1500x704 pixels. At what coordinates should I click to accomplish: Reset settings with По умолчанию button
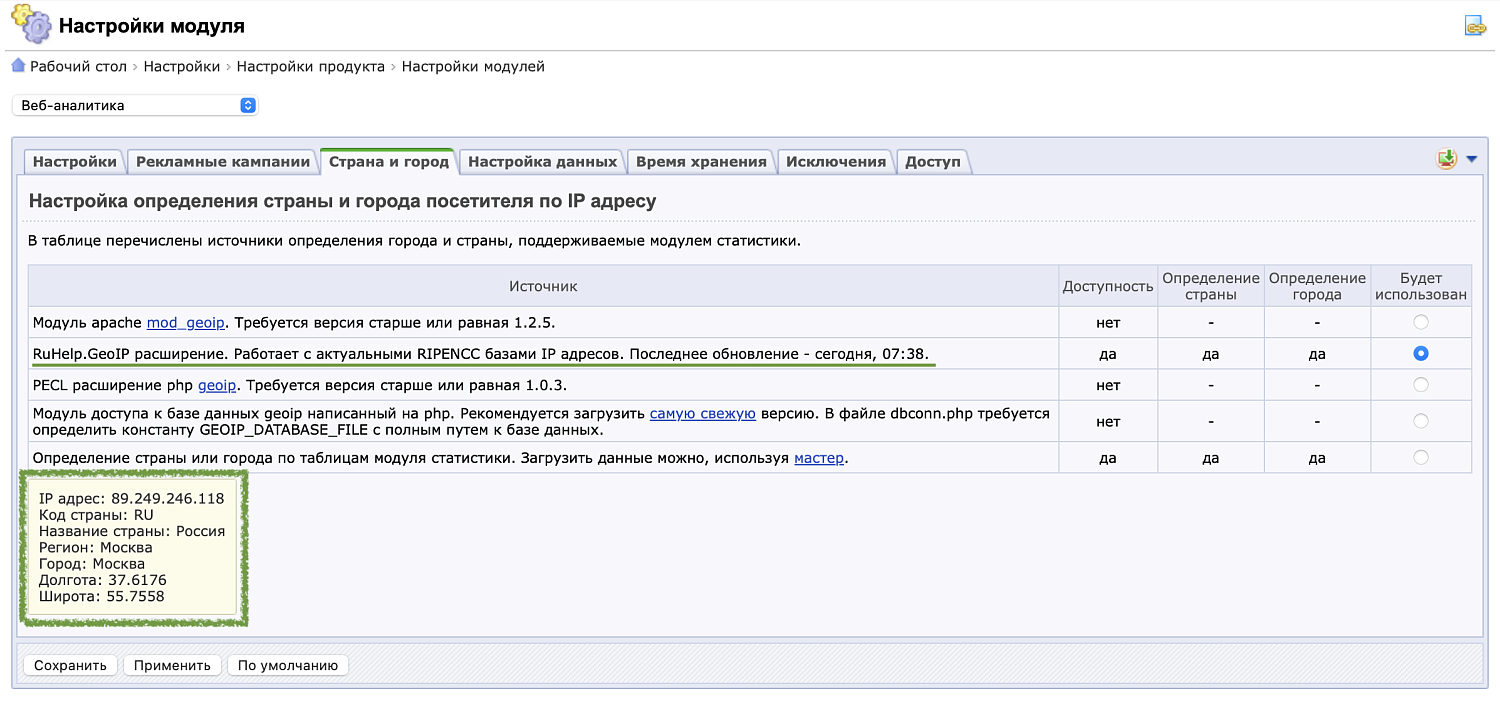pos(287,665)
